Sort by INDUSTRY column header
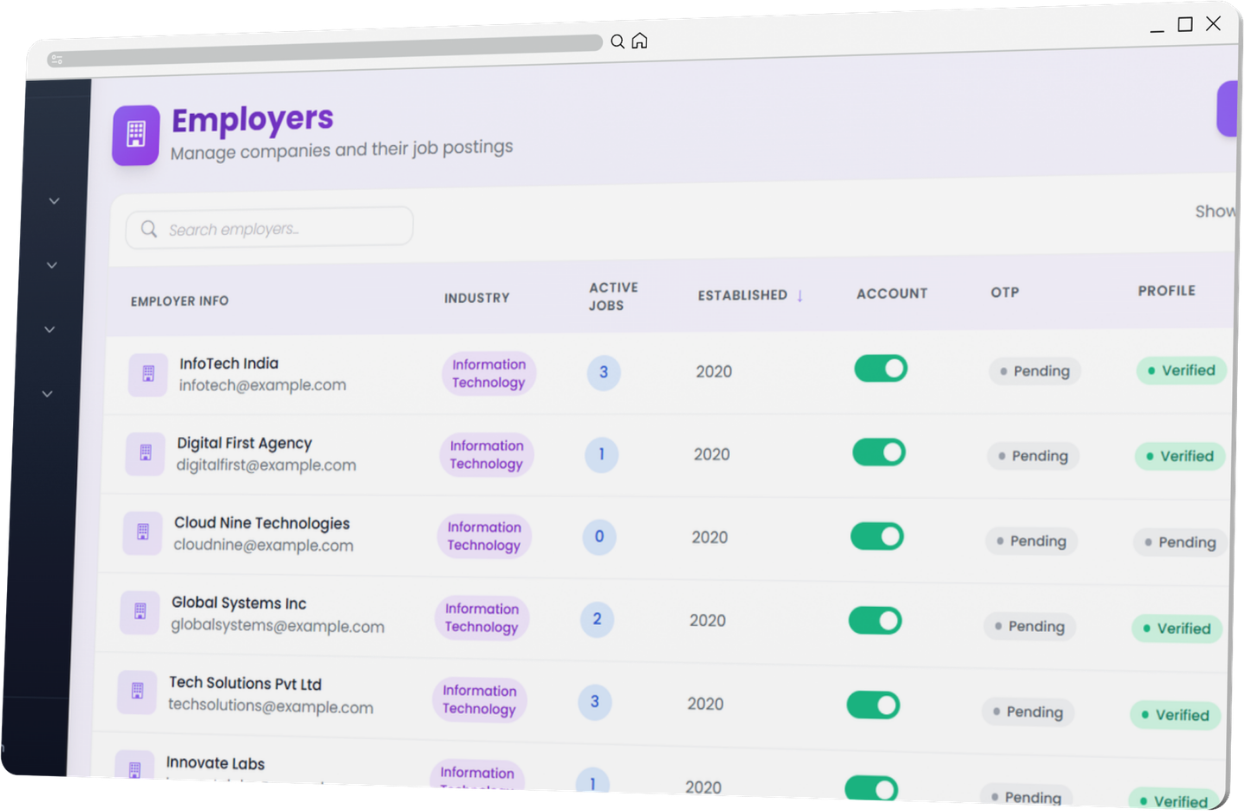This screenshot has height=811, width=1244. 477,298
